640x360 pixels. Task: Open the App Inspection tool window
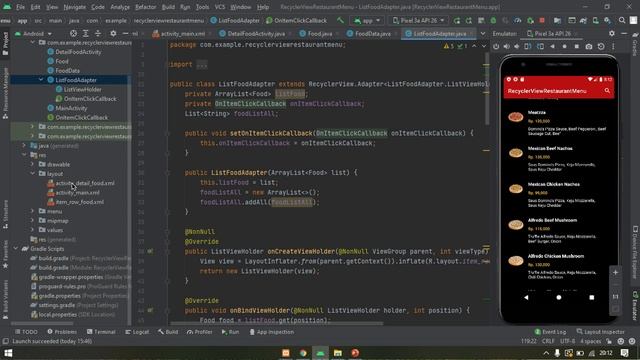[x=271, y=332]
